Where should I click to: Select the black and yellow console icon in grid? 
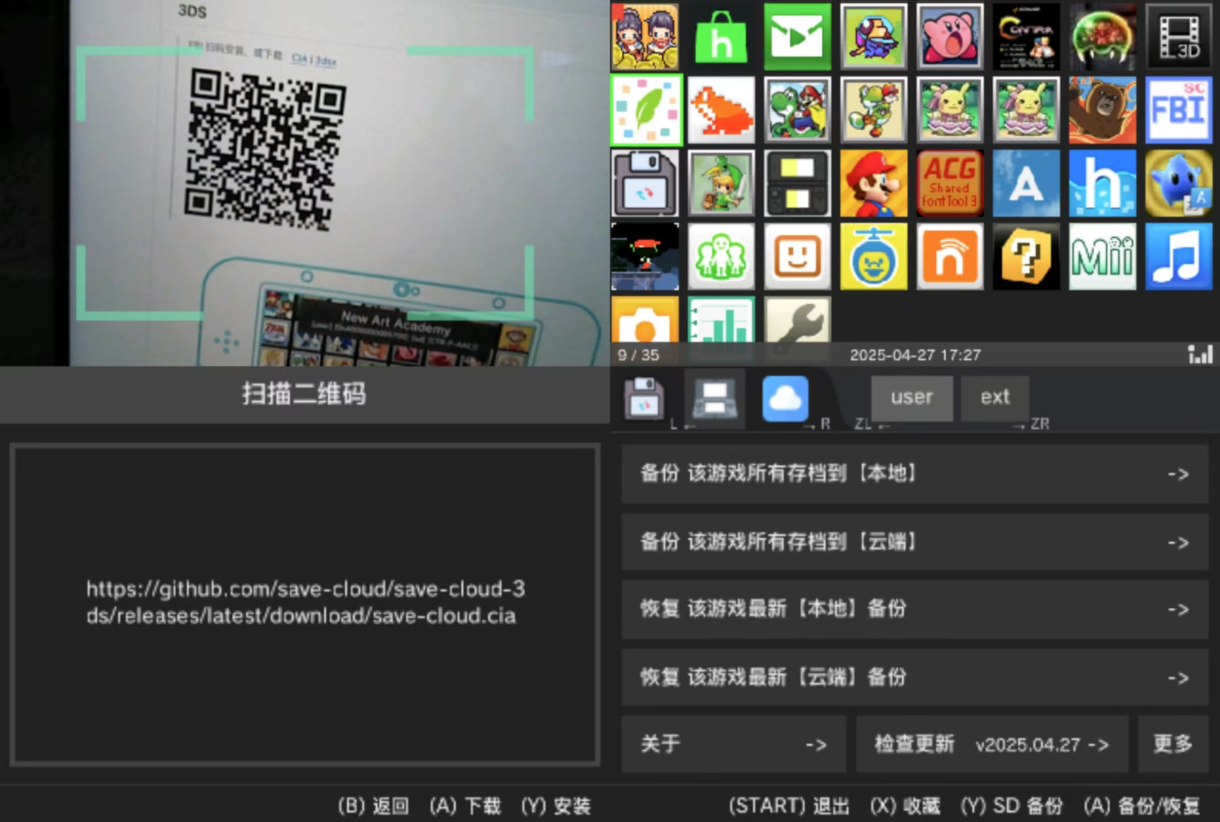click(x=797, y=183)
